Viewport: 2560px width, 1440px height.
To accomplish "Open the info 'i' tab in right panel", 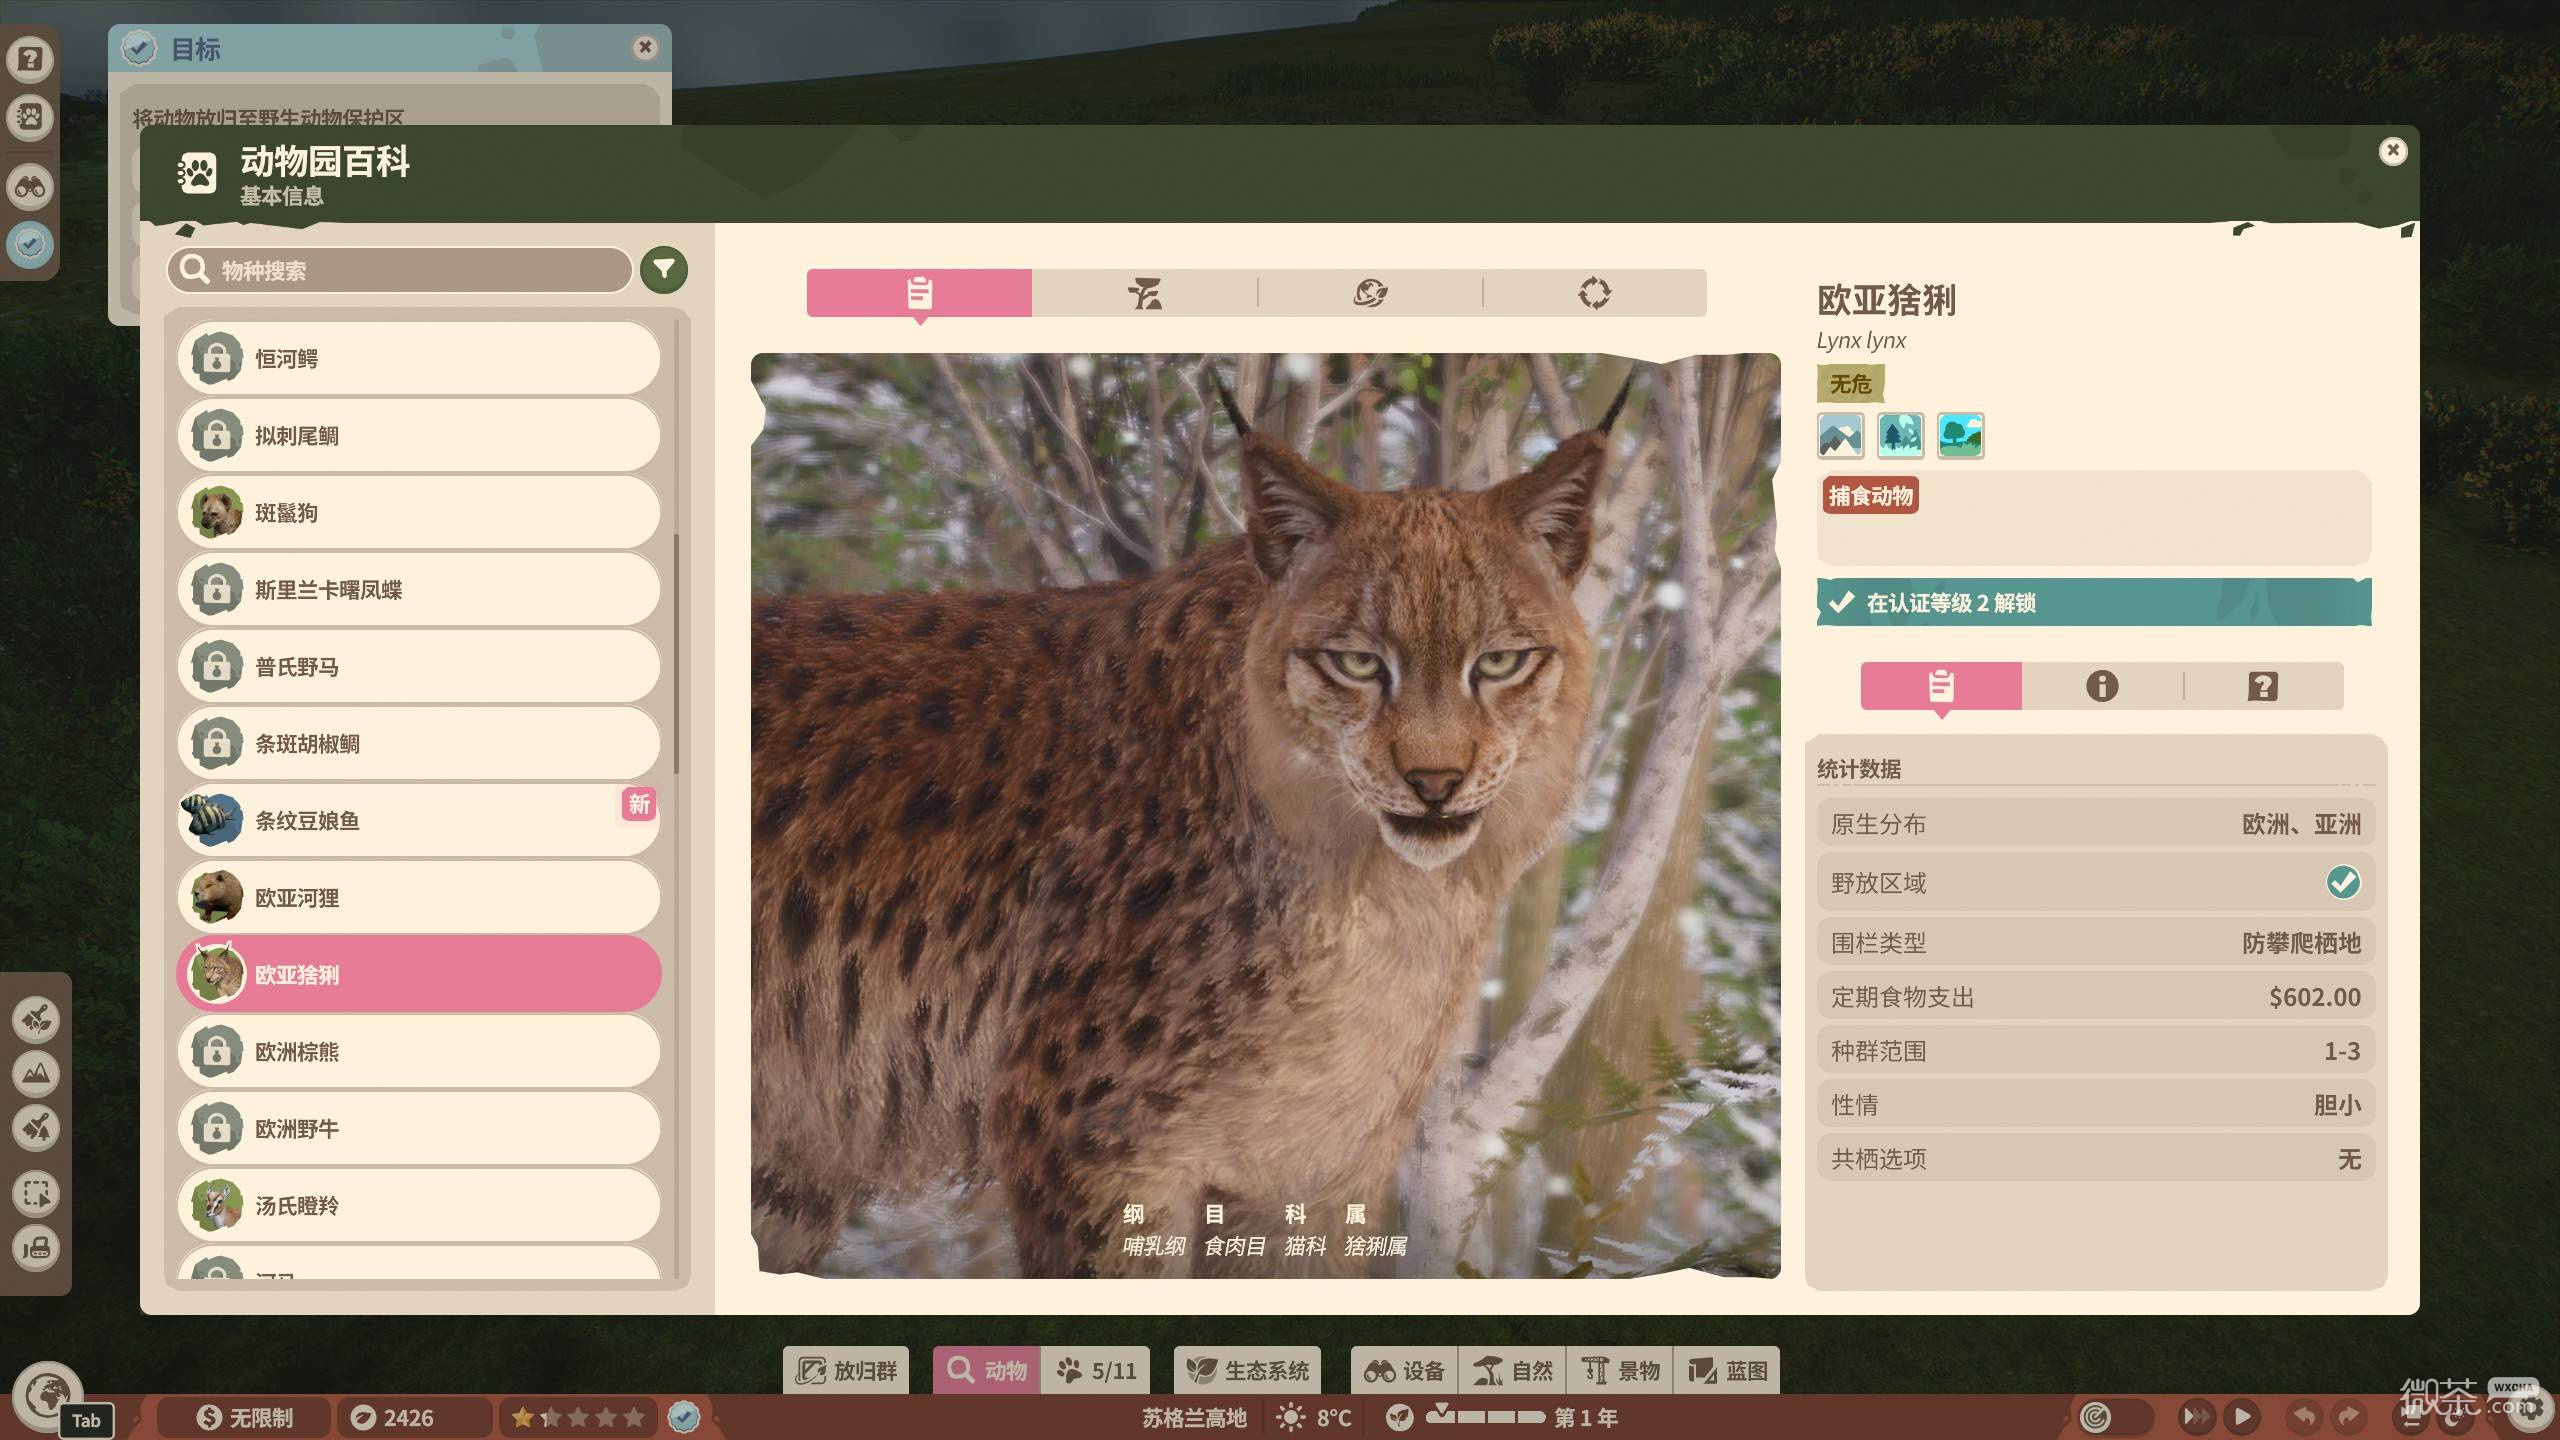I will 2102,686.
